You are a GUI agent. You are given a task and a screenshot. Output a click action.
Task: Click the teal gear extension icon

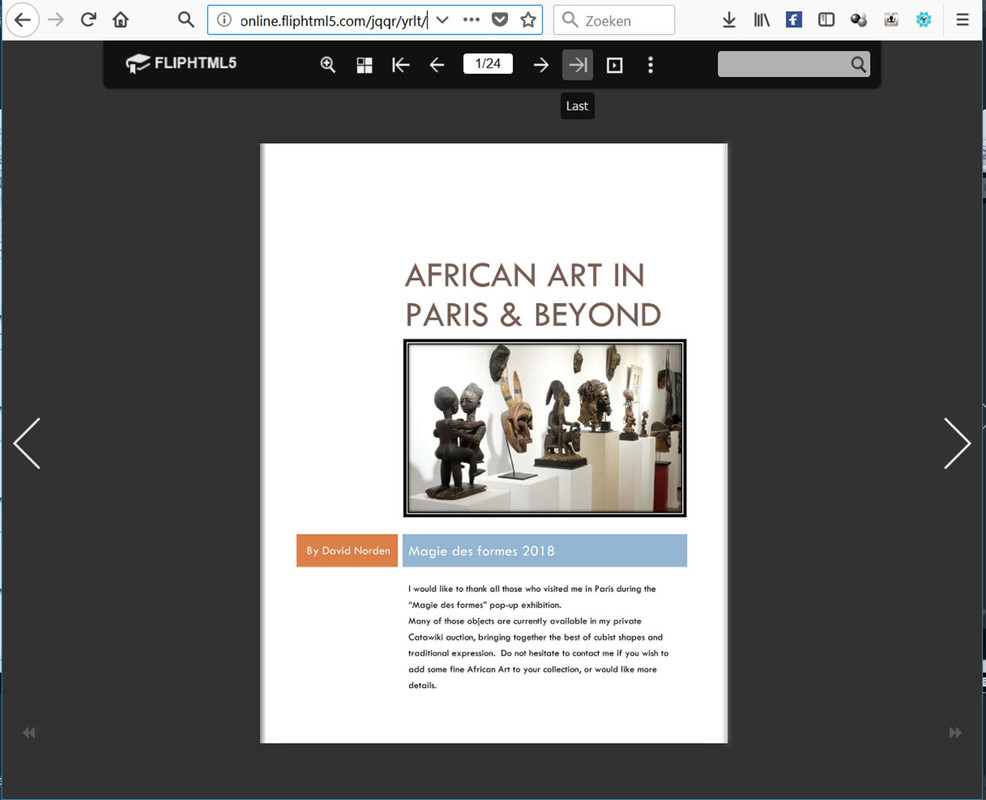coord(923,20)
